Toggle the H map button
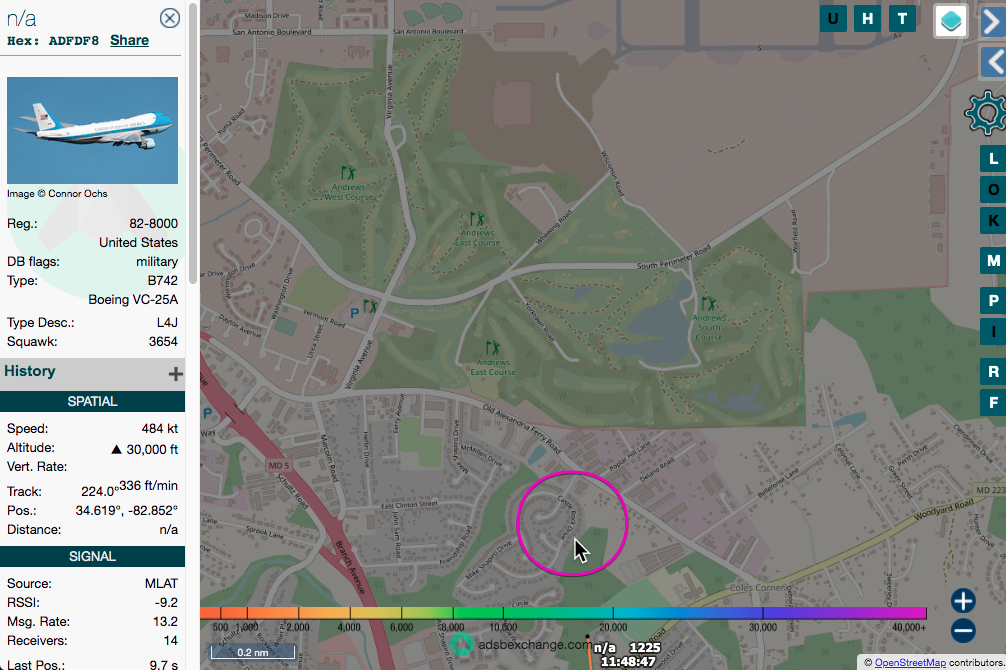Image resolution: width=1006 pixels, height=670 pixels. pos(867,19)
